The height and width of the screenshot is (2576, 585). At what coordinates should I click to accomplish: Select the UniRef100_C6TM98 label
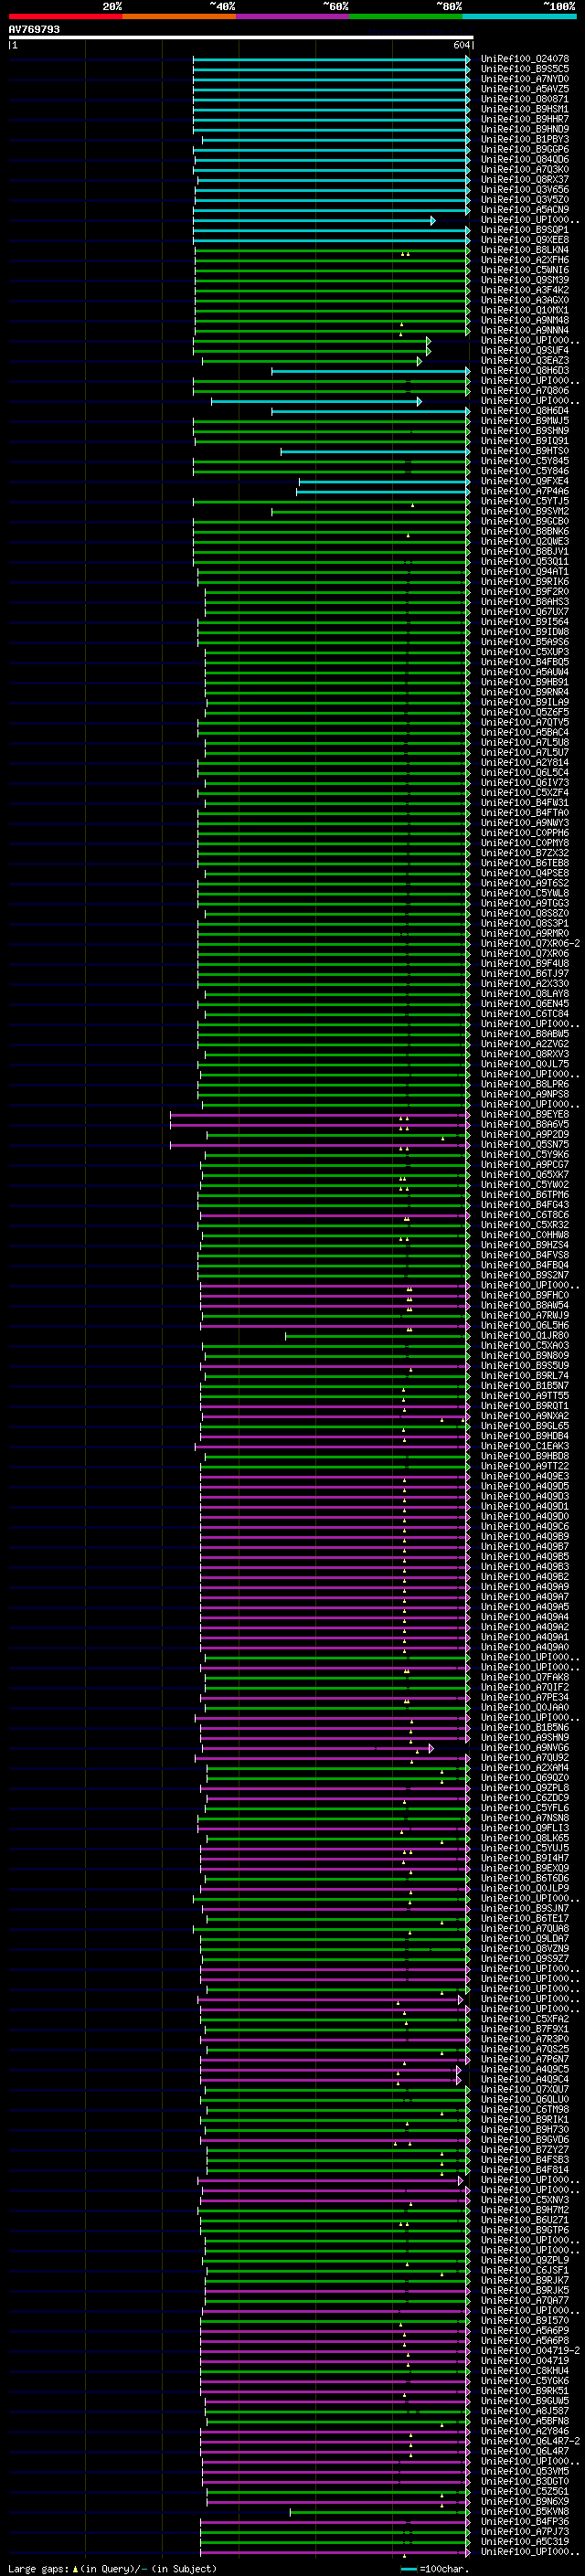(x=525, y=2109)
